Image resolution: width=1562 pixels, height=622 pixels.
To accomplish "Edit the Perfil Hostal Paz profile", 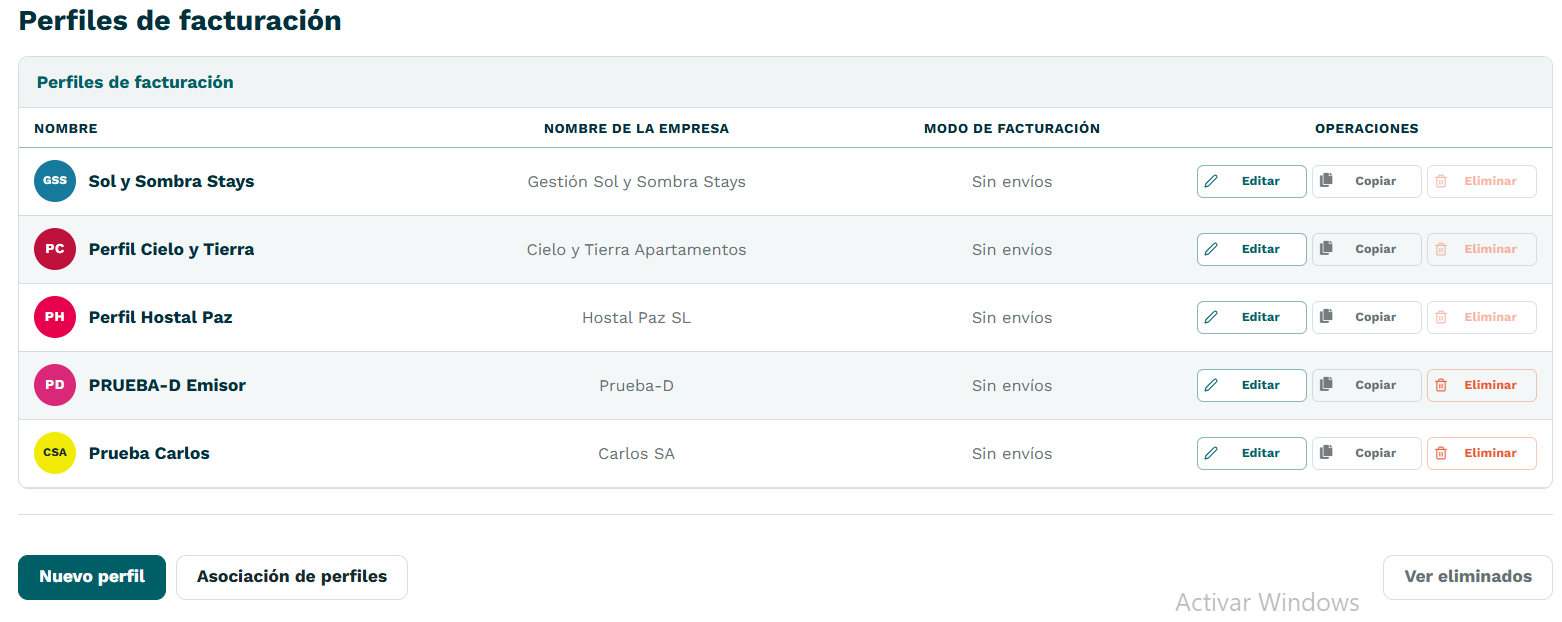I will coord(1251,317).
